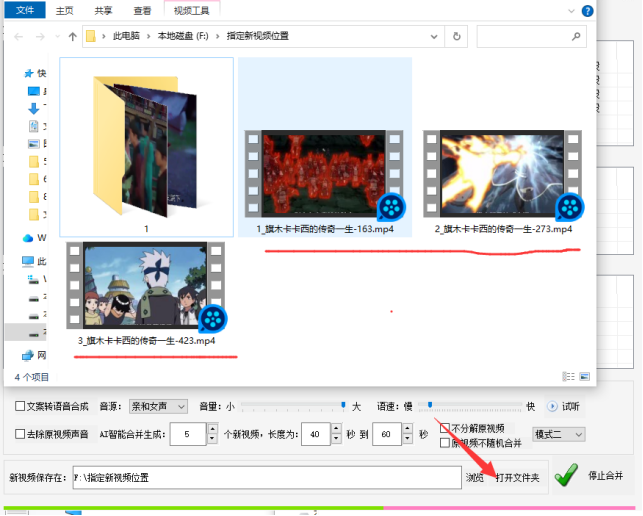This screenshot has height=516, width=643.
Task: Select the network icon in sidebar
Action: tap(28, 355)
